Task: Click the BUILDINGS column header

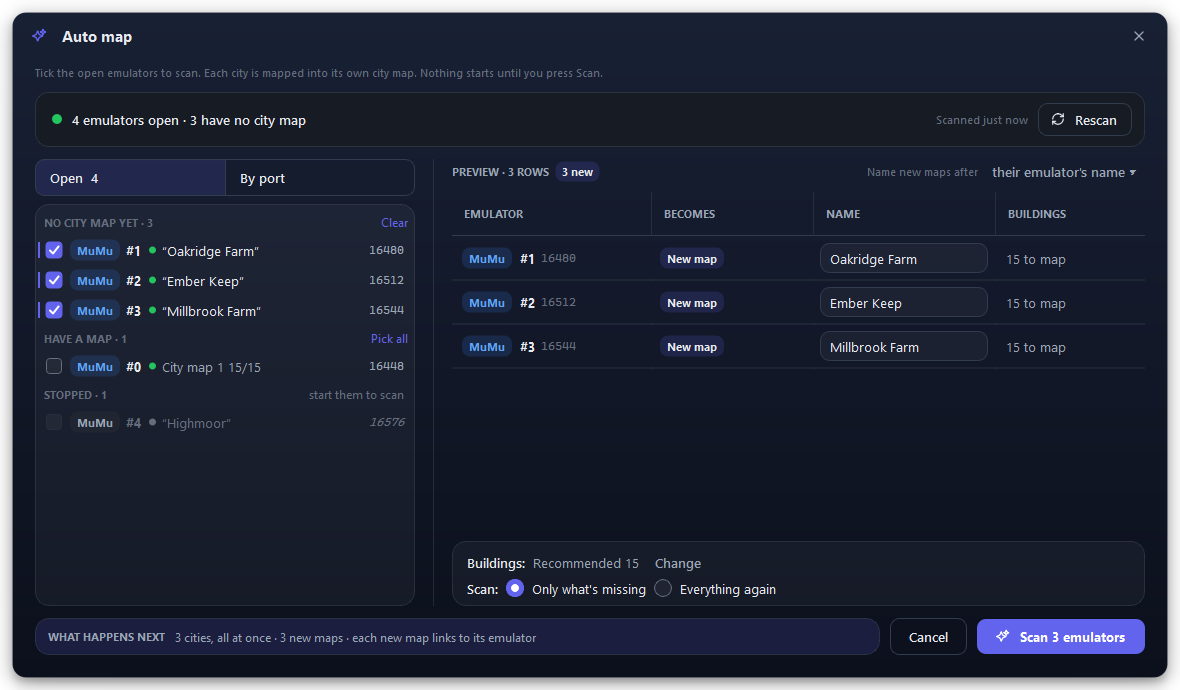Action: point(1036,214)
